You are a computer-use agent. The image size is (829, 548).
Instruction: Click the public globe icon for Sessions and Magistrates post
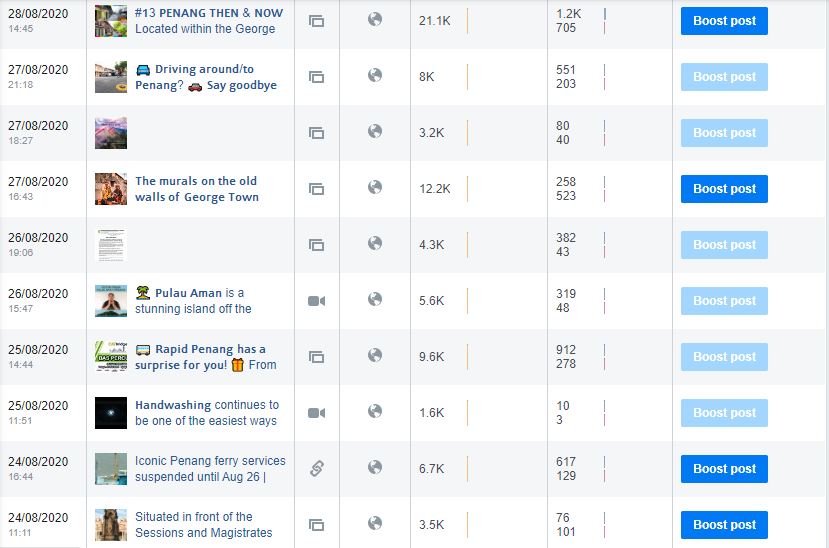tap(375, 524)
